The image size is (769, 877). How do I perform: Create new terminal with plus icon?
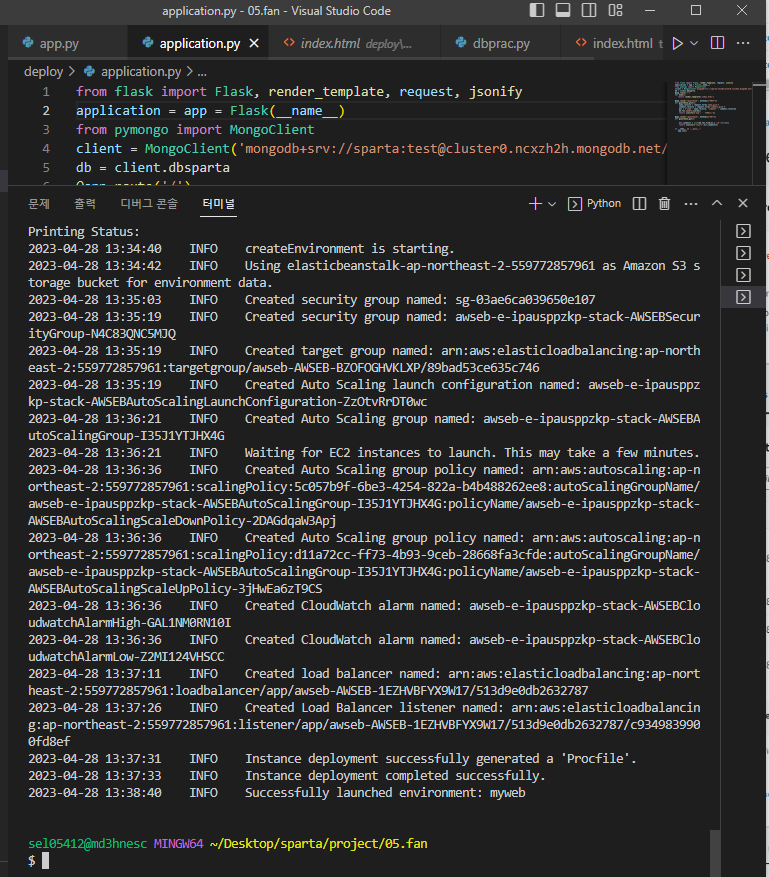click(x=535, y=204)
